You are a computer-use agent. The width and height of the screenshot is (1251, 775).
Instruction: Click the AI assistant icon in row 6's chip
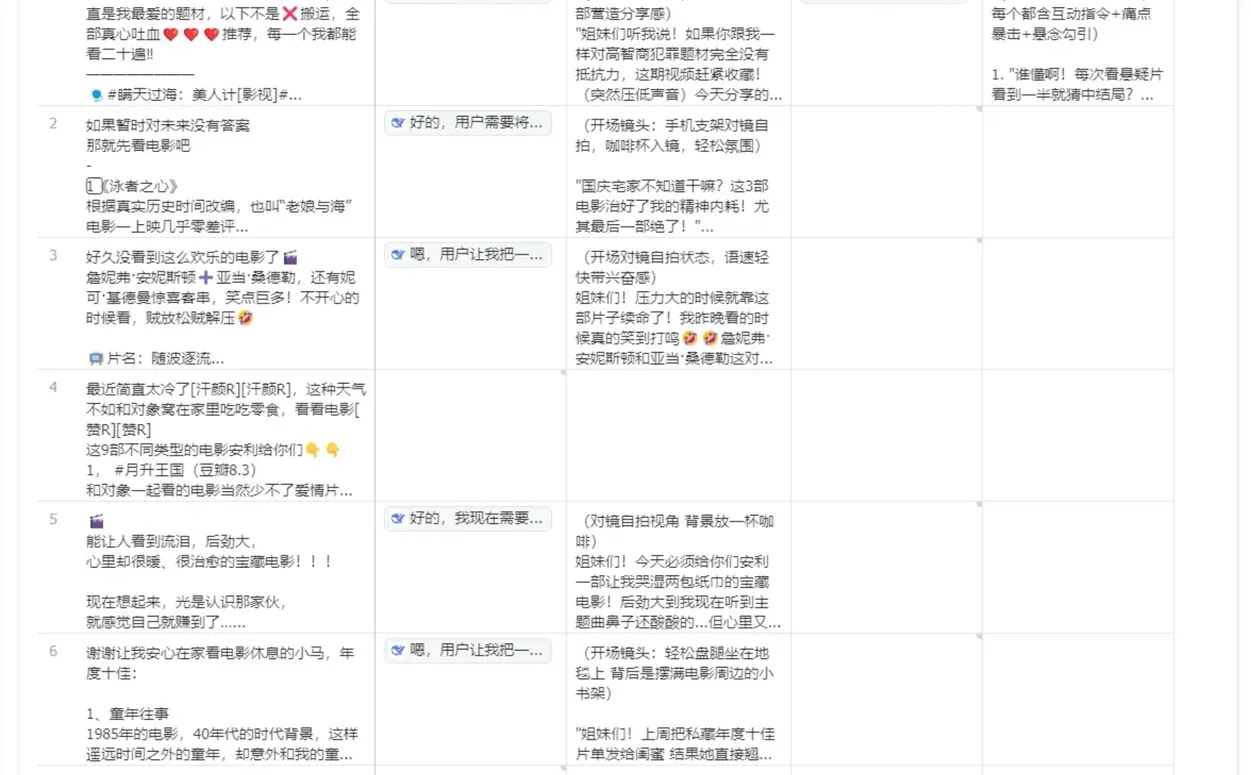click(x=399, y=650)
